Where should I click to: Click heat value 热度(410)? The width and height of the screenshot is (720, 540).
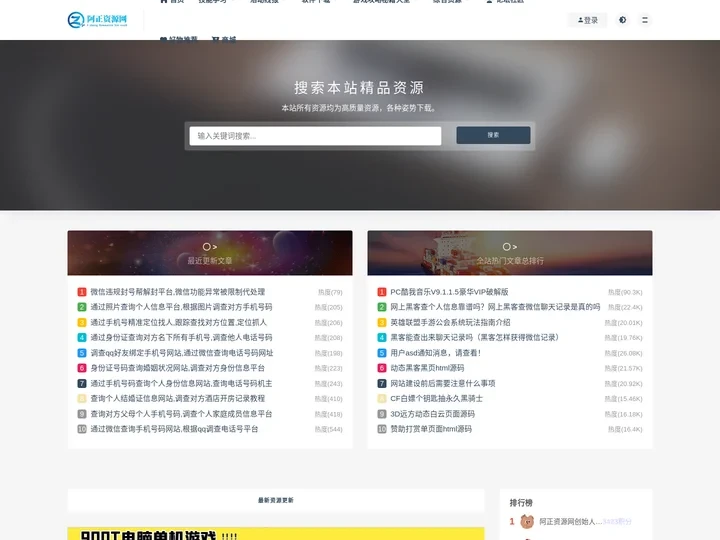click(x=328, y=399)
